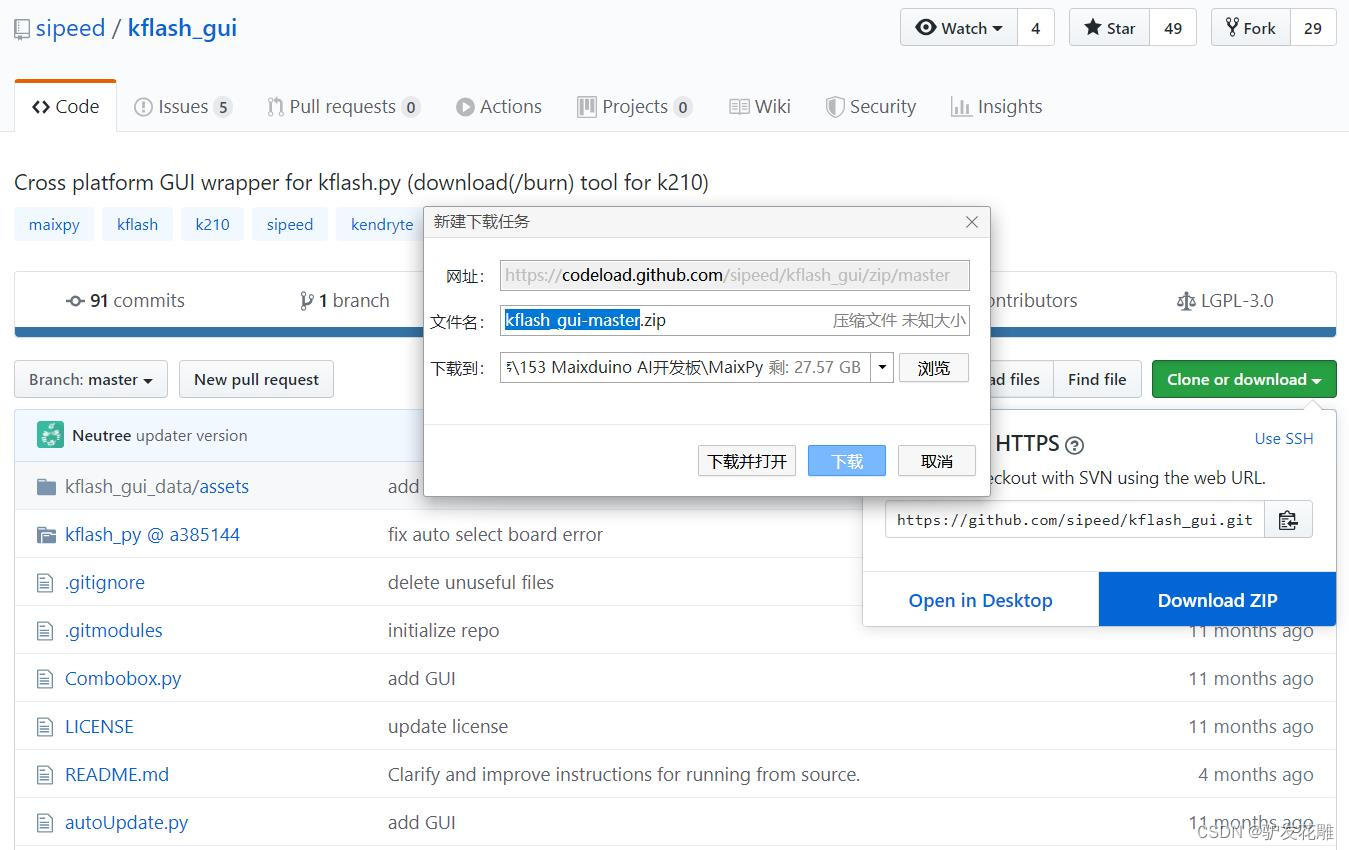Click the file icon beside .gitignore
The image size is (1349, 850).
[x=44, y=583]
